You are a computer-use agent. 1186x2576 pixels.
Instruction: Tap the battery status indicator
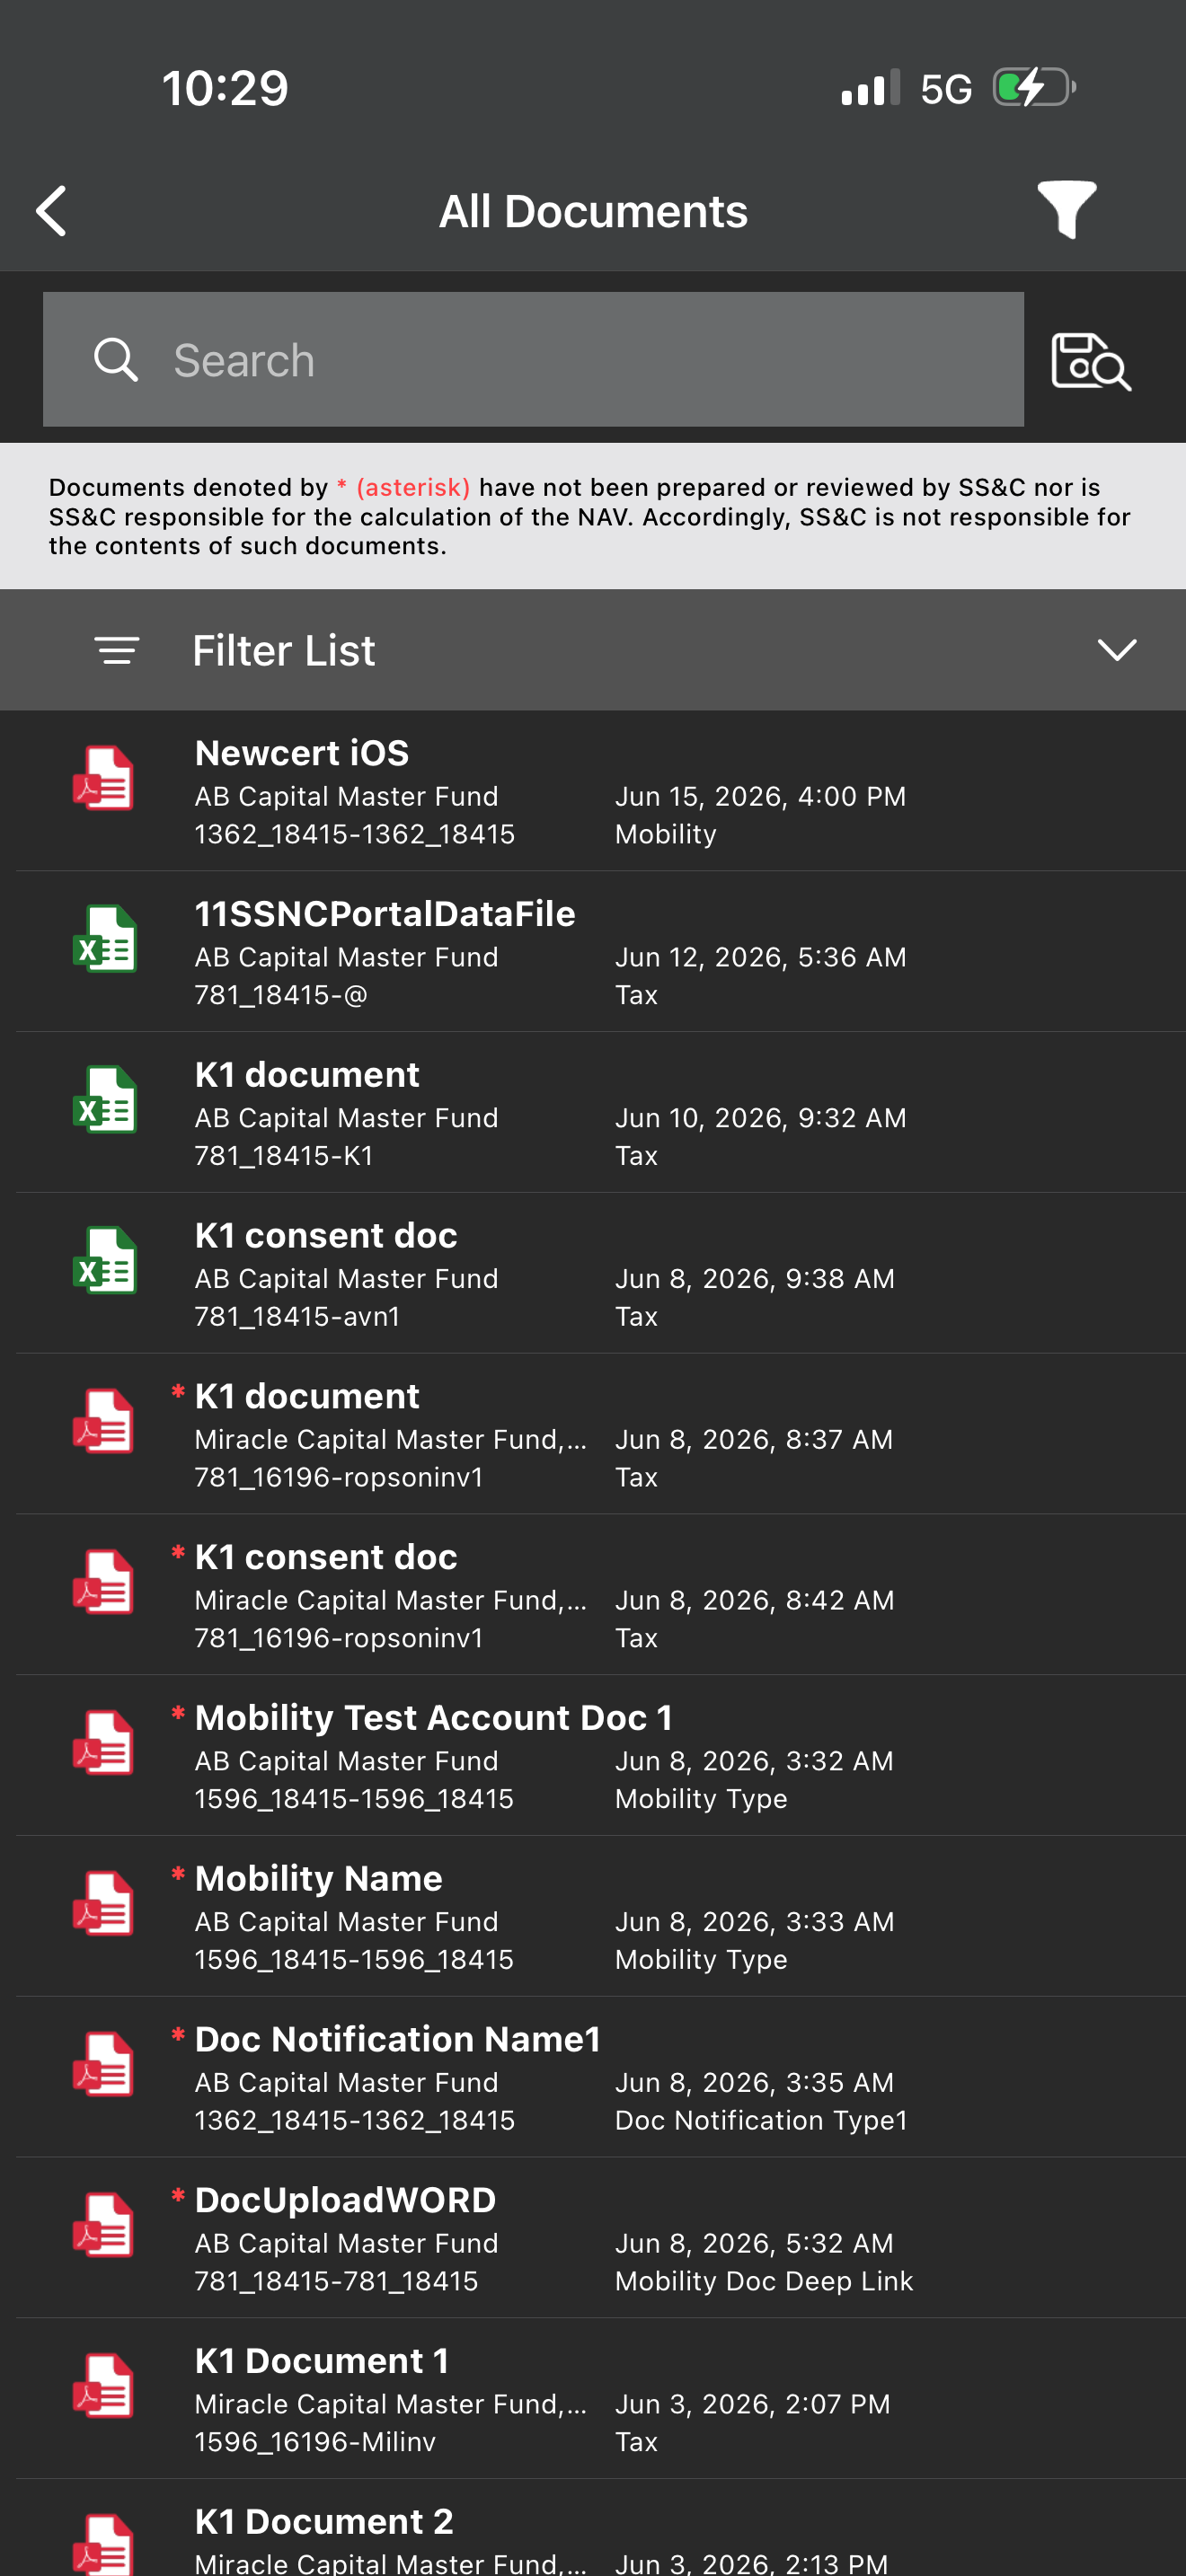coord(1034,88)
